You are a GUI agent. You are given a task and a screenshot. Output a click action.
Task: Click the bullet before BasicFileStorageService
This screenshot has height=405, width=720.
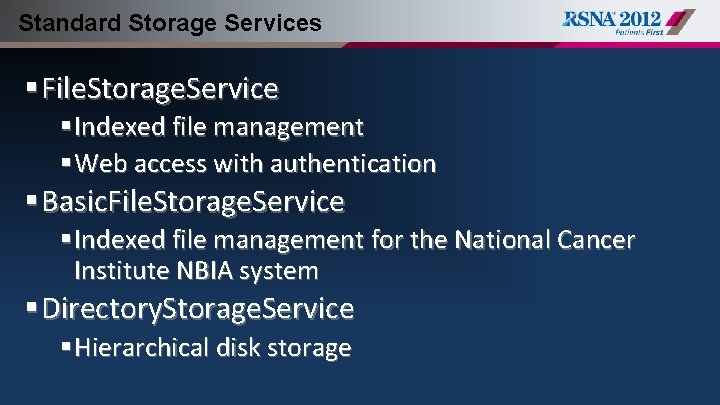(x=32, y=200)
